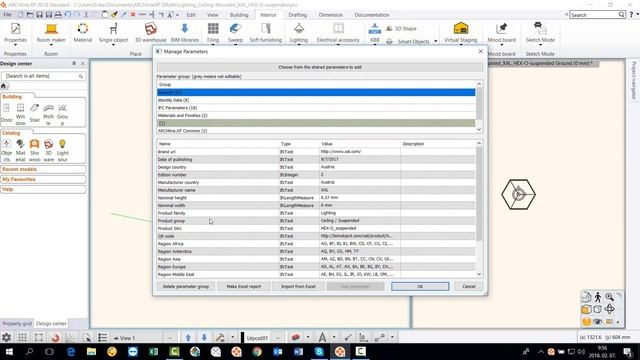The image size is (640, 360).
Task: Open Stair category in Design center
Action: 35,113
